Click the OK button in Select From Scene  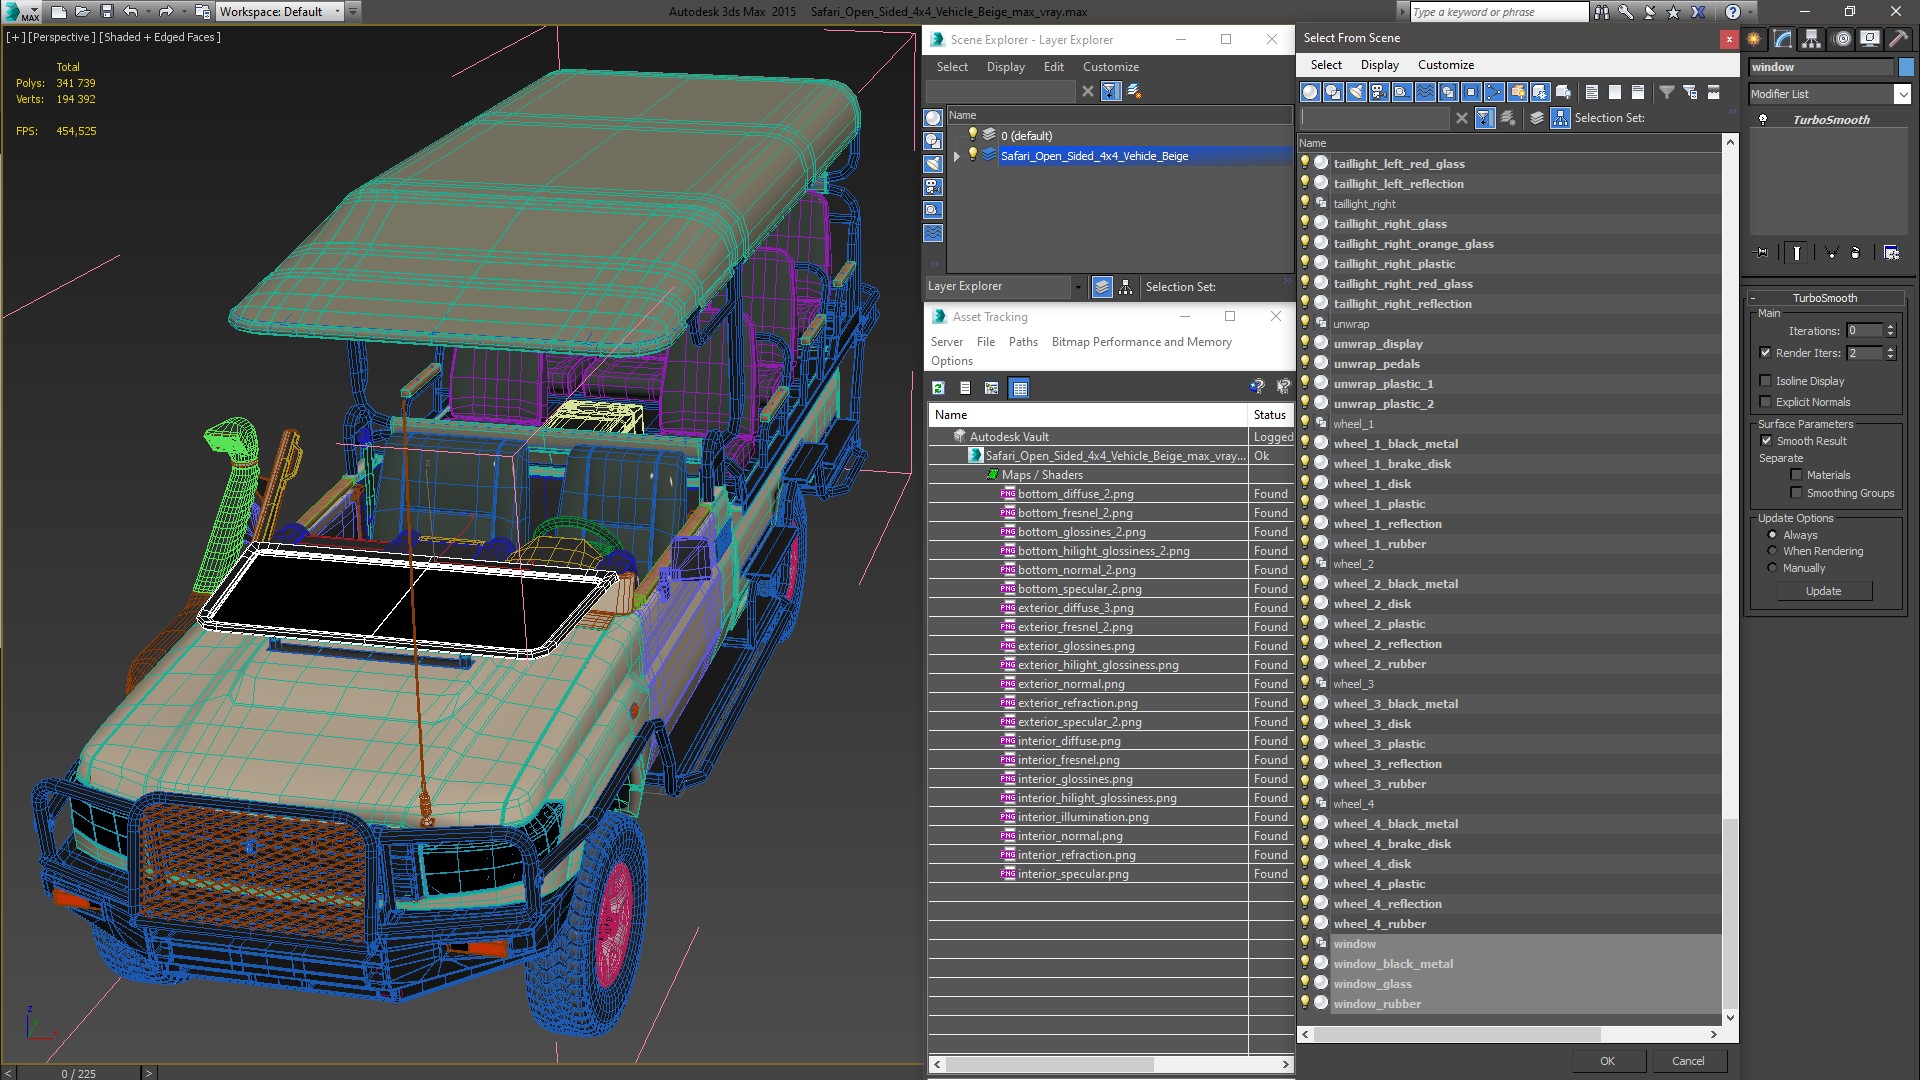pyautogui.click(x=1607, y=1061)
